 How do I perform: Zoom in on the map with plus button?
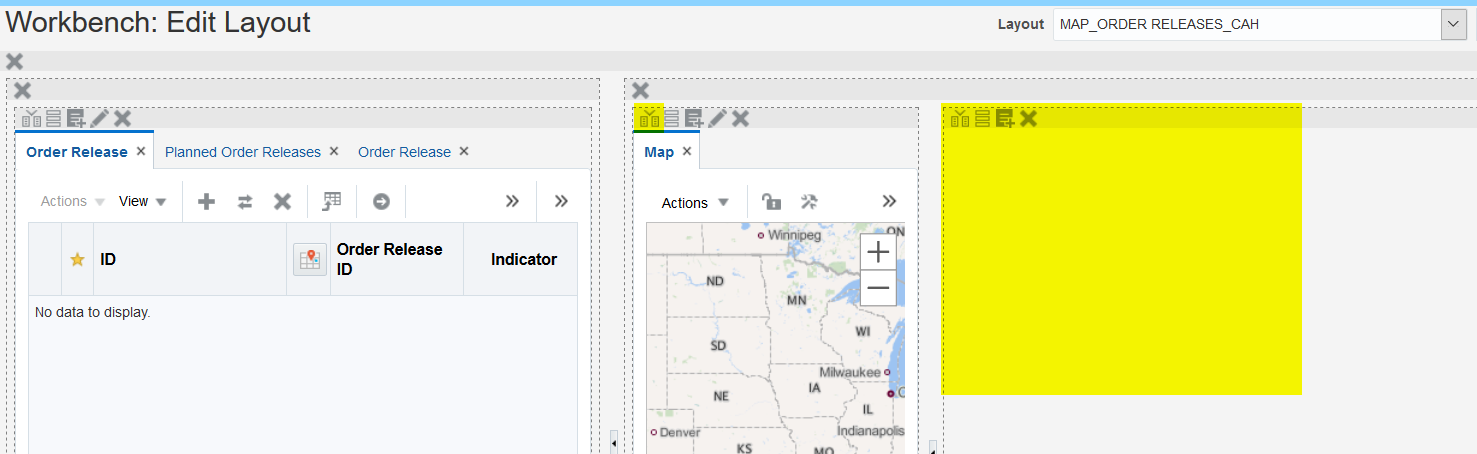[878, 251]
